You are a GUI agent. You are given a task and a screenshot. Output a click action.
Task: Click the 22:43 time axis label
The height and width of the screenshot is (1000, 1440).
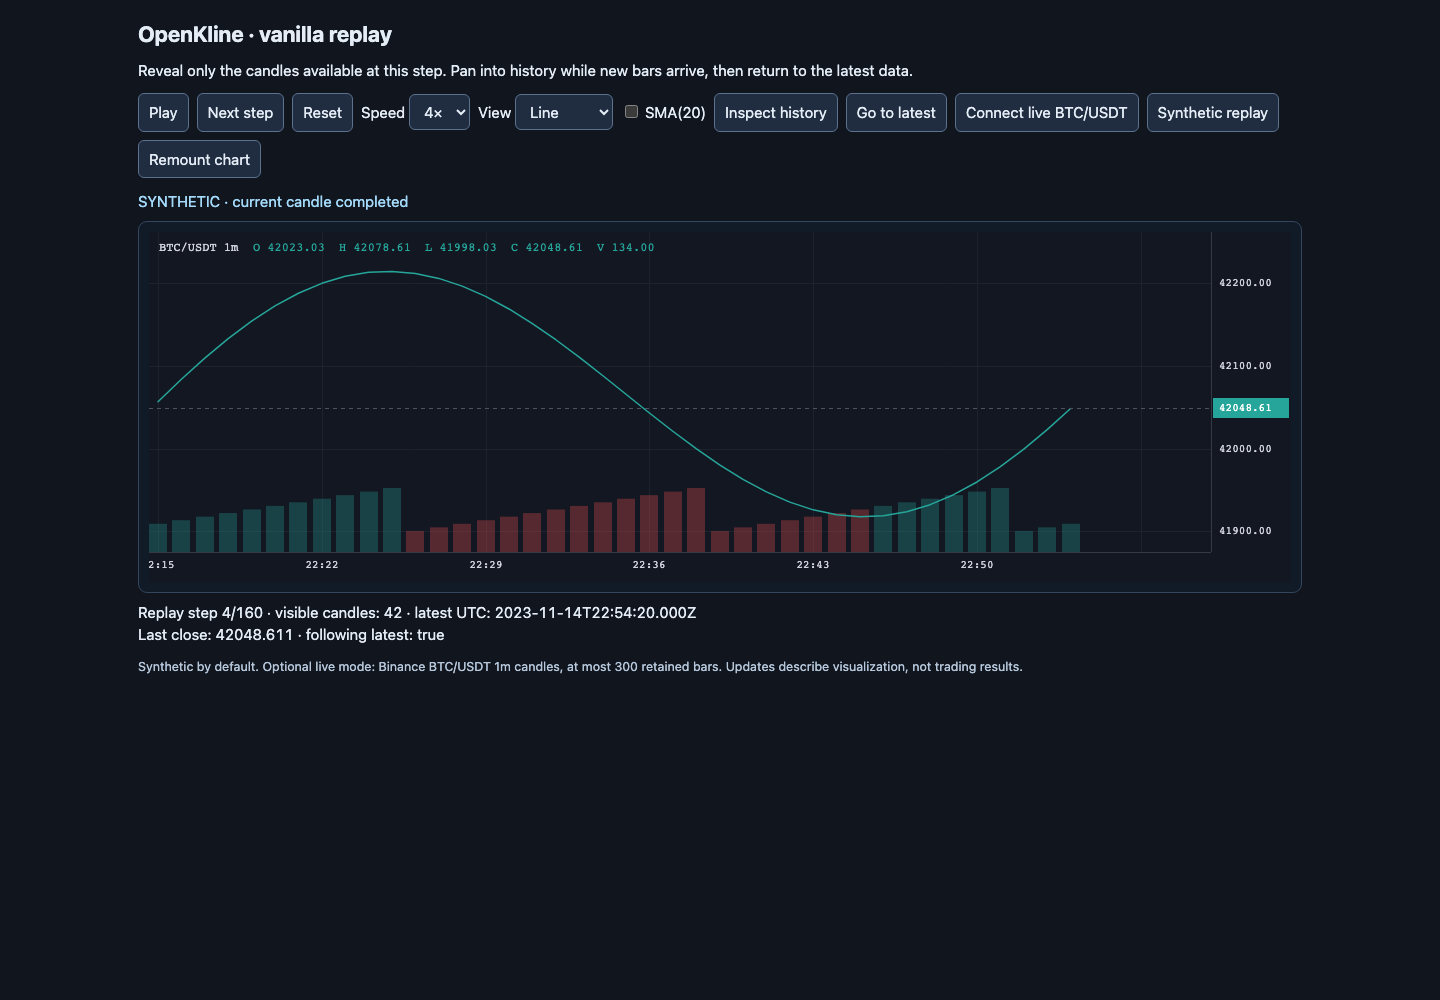pos(813,565)
